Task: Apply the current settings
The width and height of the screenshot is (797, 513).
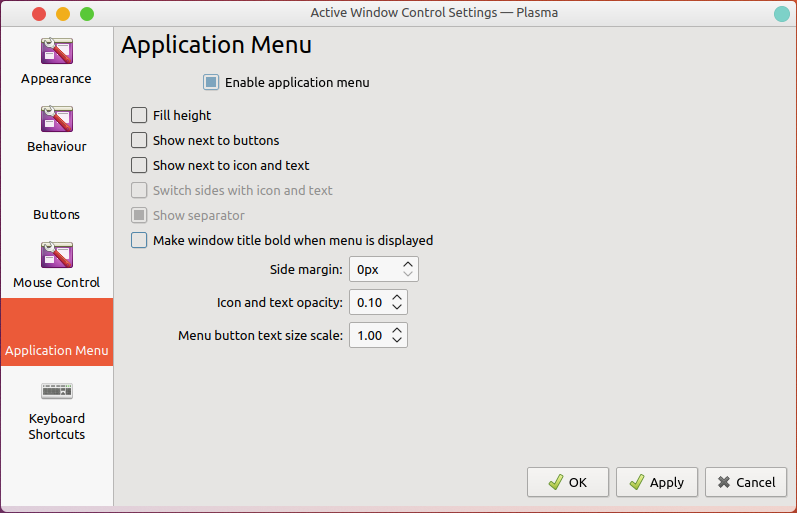Action: coord(657,482)
